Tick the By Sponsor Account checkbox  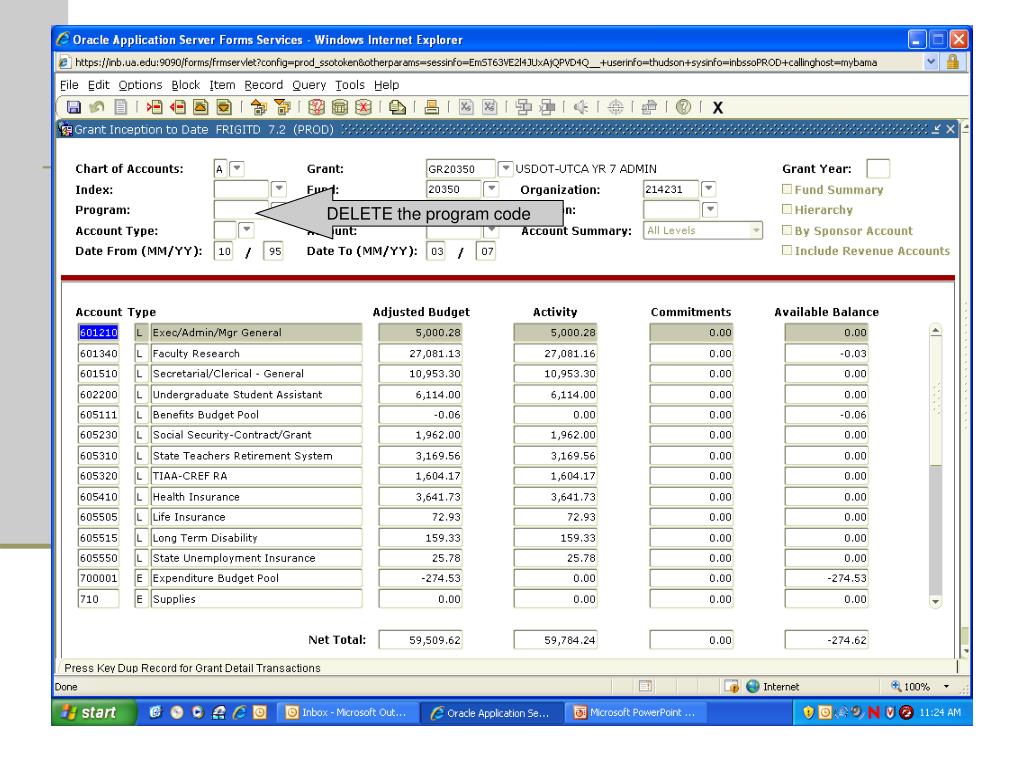click(787, 231)
